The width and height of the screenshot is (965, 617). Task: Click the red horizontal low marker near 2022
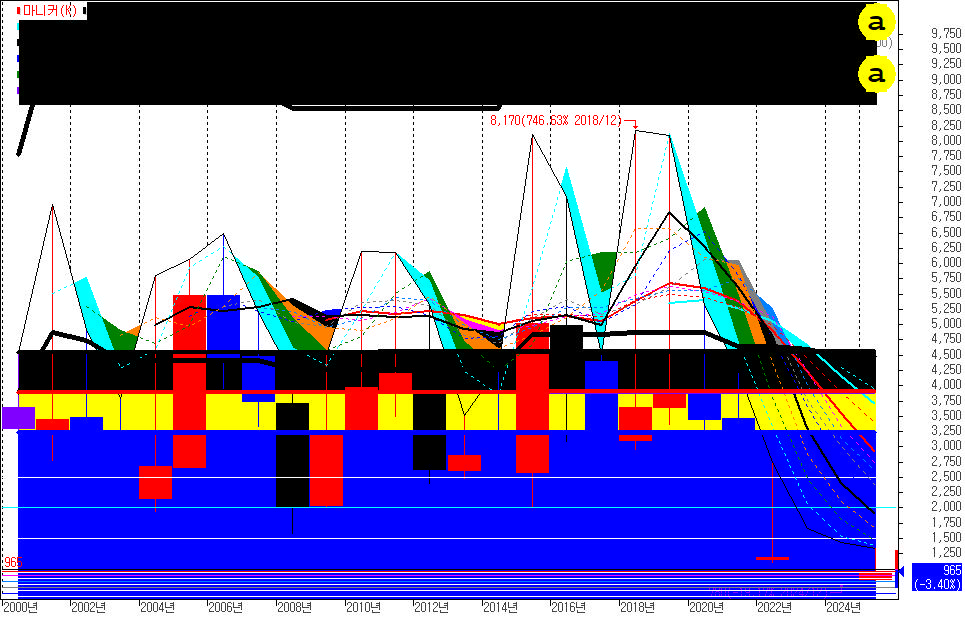coord(772,558)
